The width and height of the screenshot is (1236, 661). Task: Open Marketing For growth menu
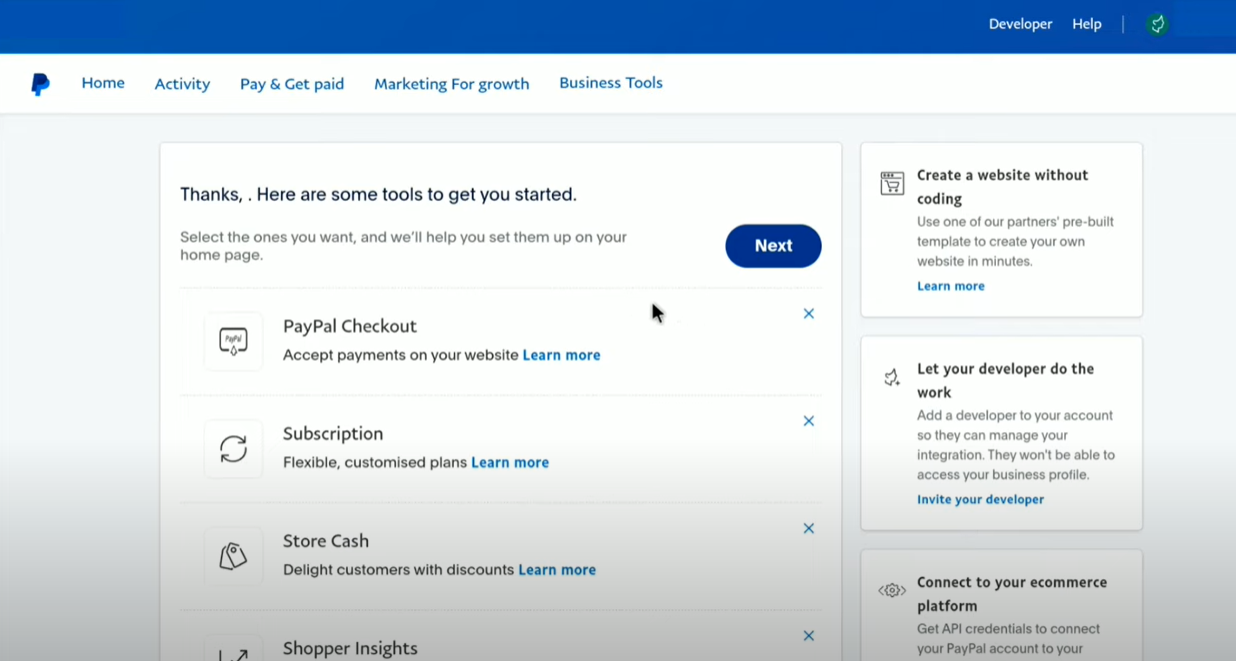(x=452, y=84)
